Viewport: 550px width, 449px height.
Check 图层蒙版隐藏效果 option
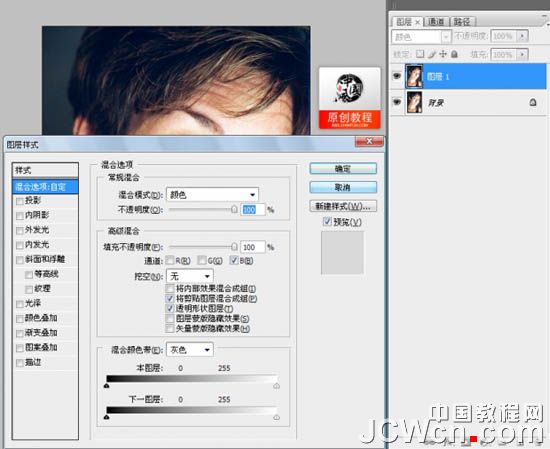tap(170, 319)
